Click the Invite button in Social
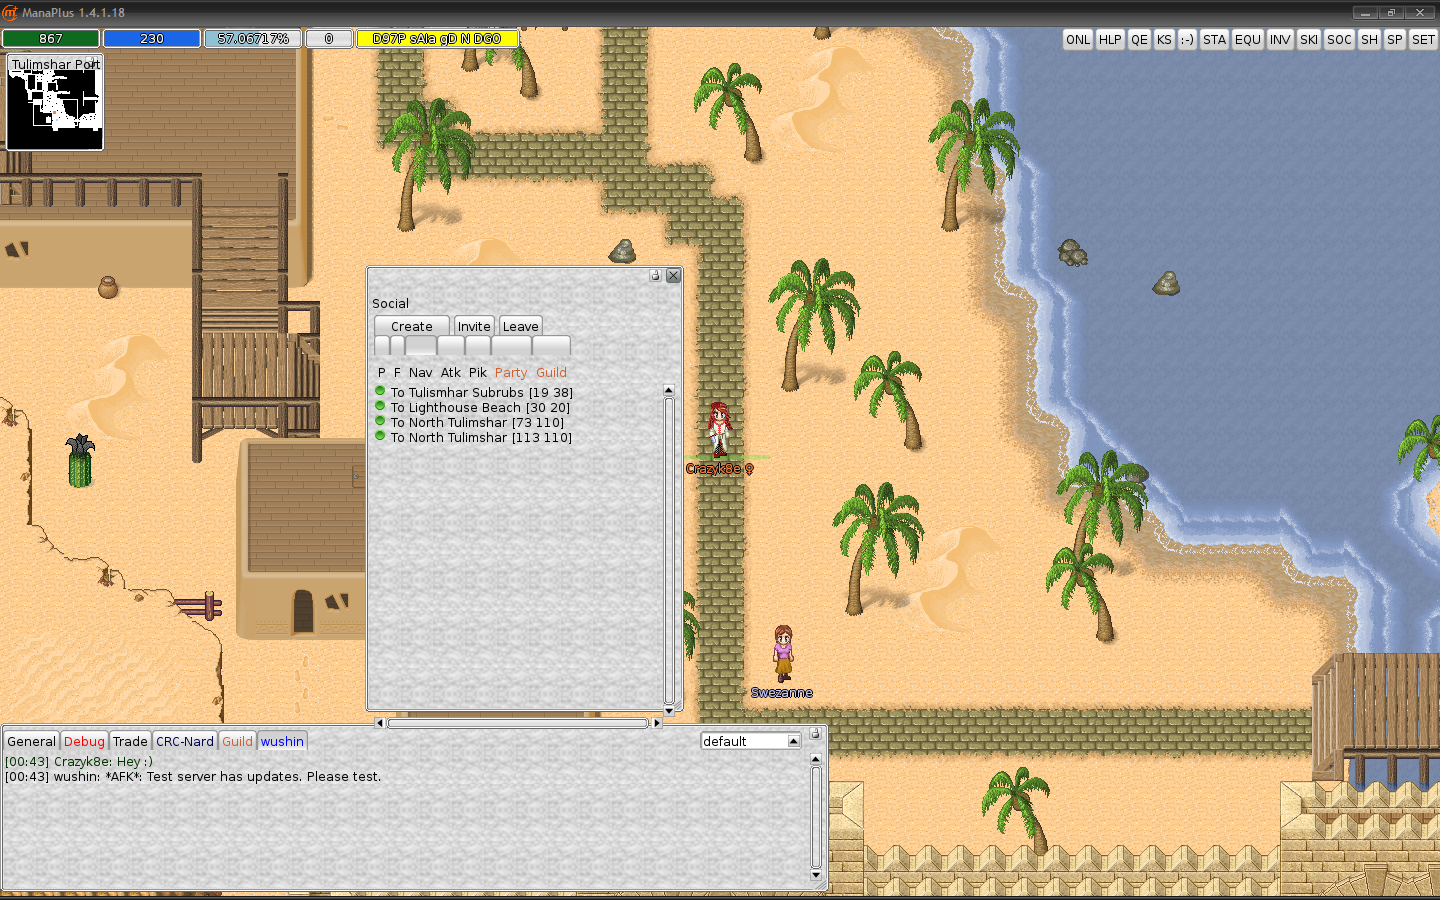The height and width of the screenshot is (900, 1440). coord(474,326)
